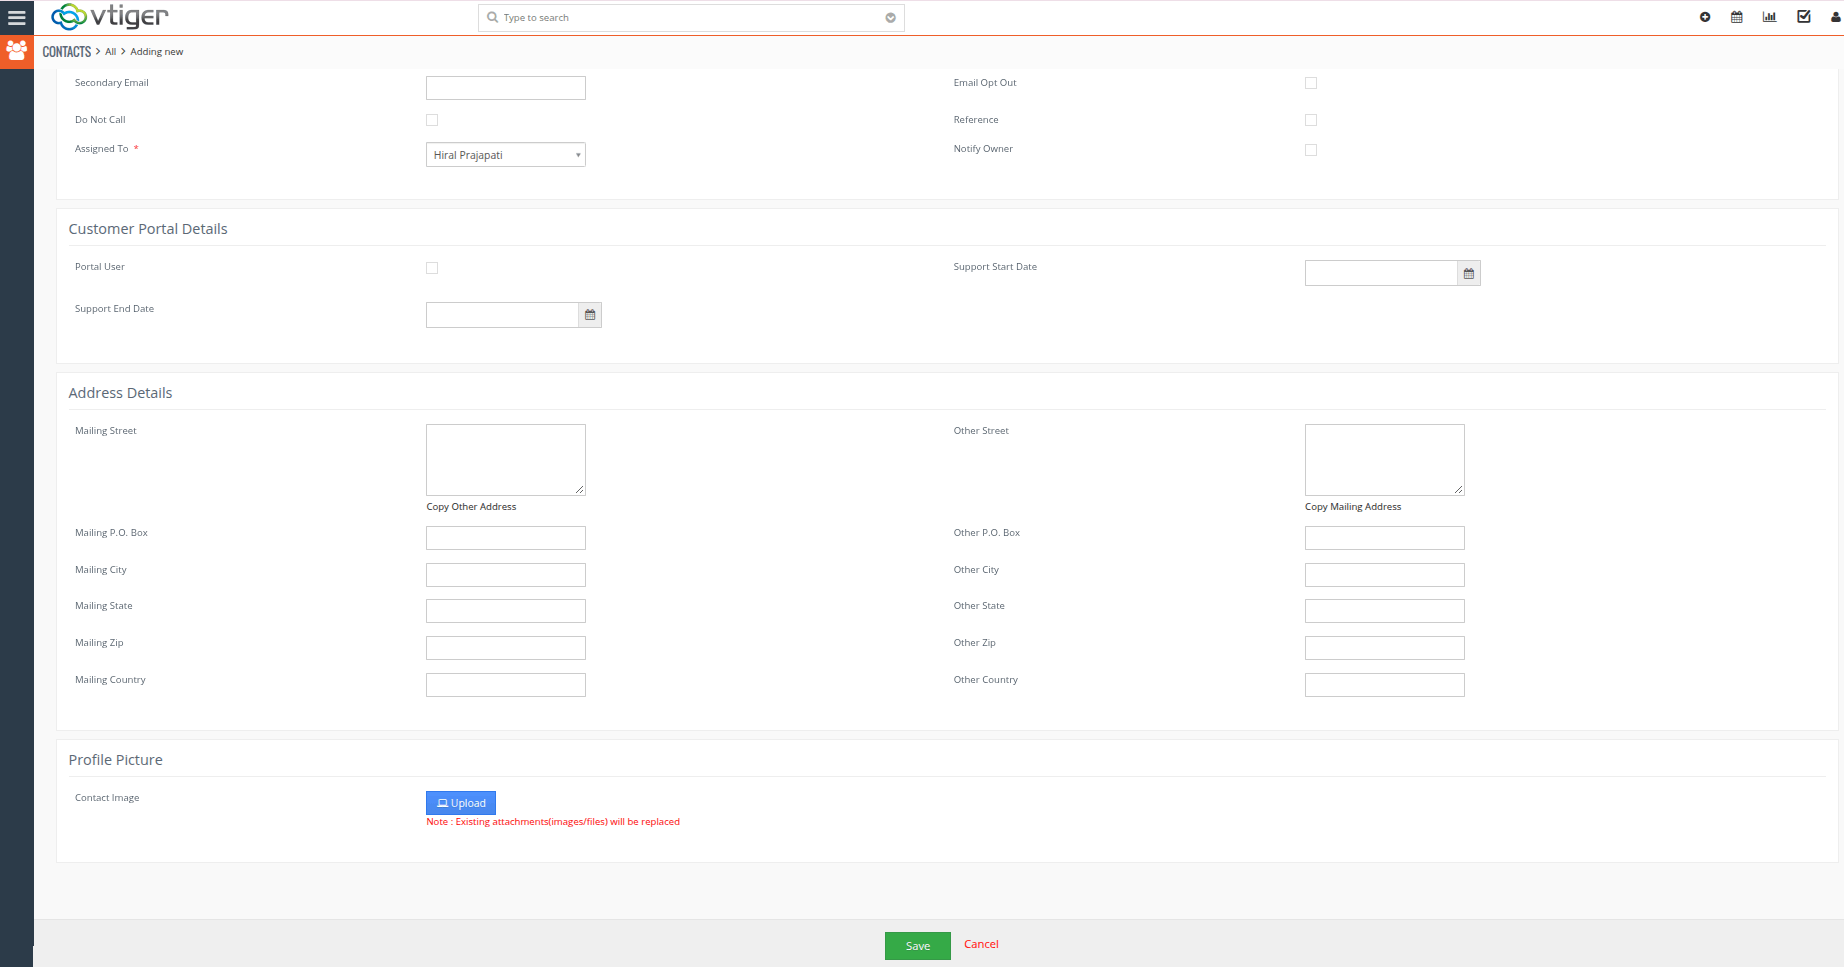Image resolution: width=1844 pixels, height=967 pixels.
Task: Click the Support Start Date input
Action: [x=1381, y=273]
